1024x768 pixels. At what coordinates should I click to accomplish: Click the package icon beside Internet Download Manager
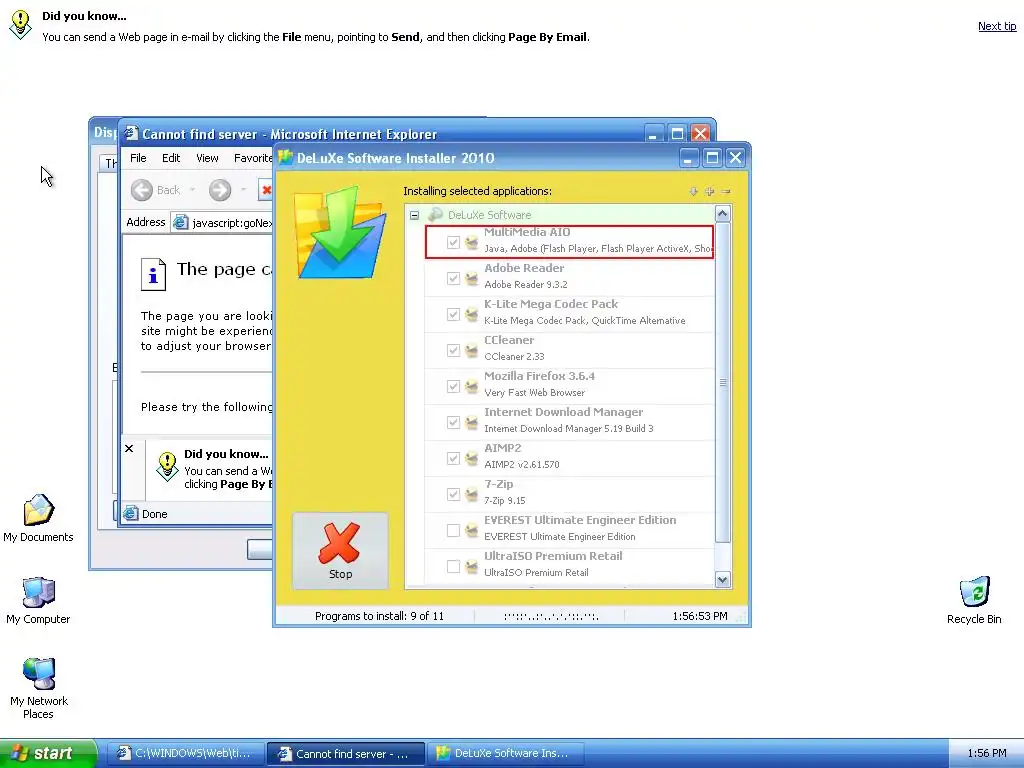coord(472,422)
